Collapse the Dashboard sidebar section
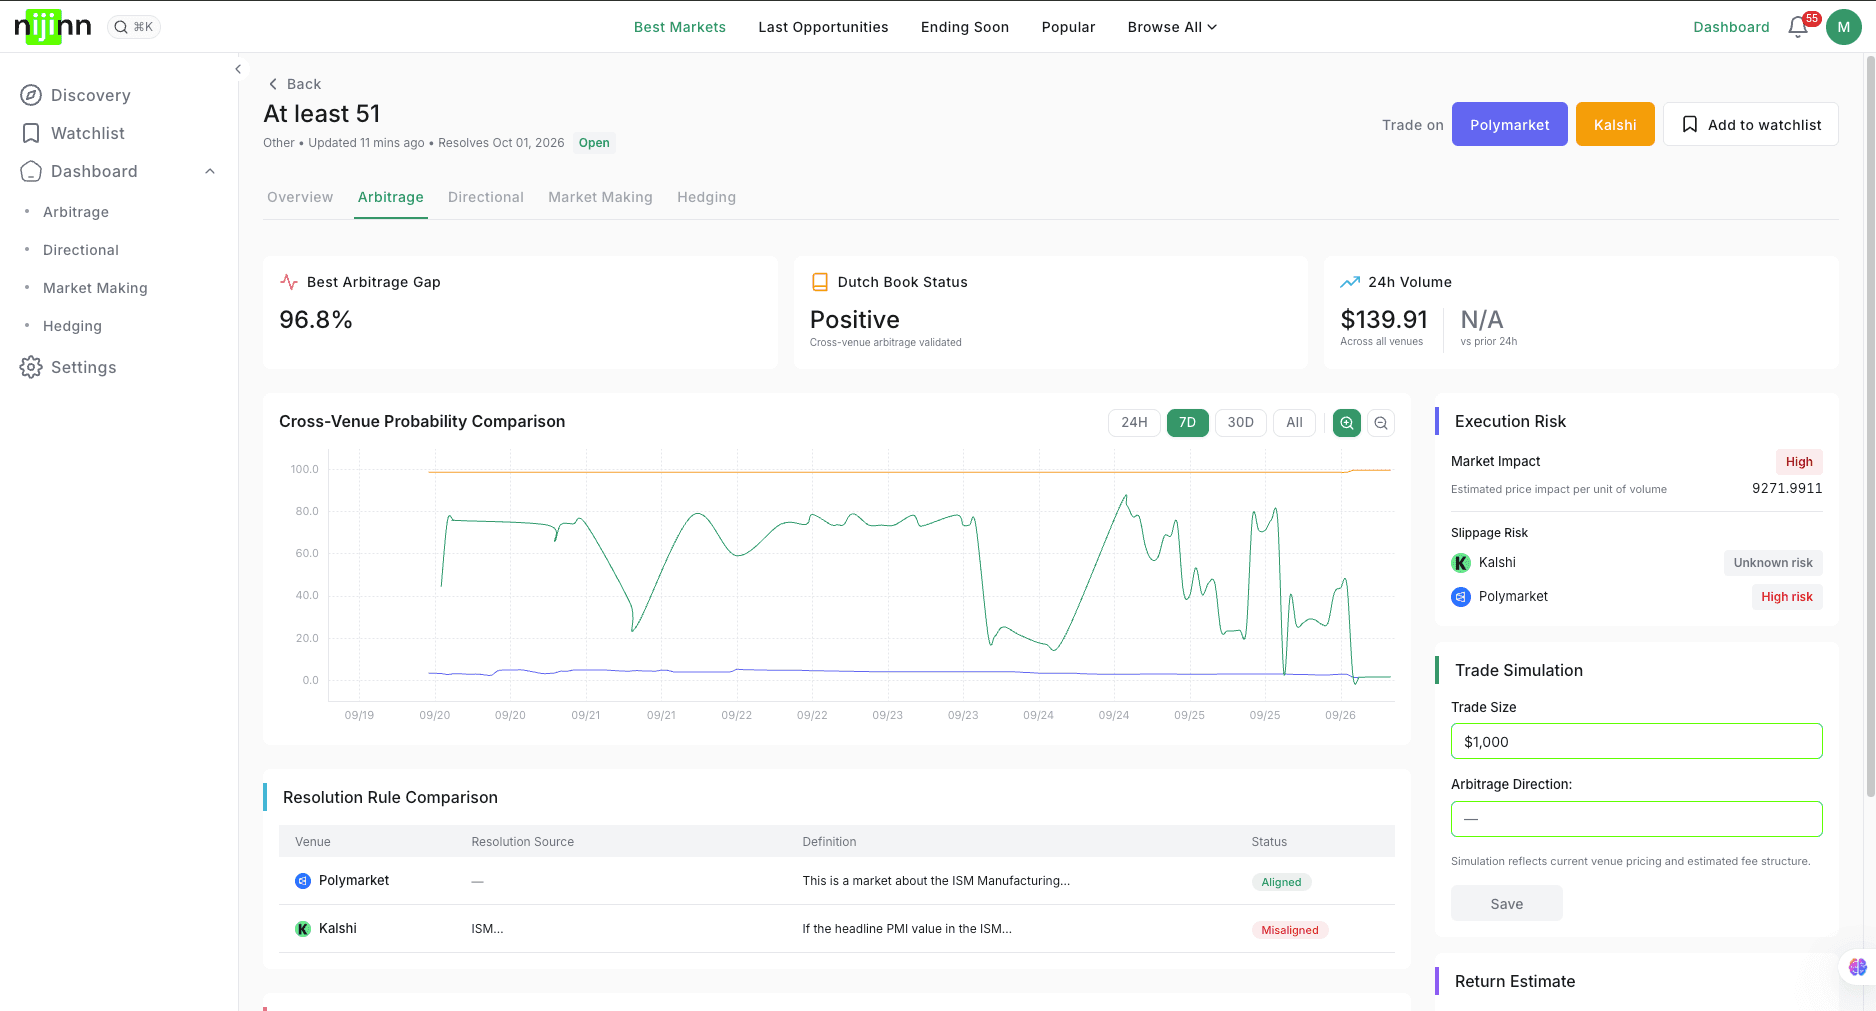The height and width of the screenshot is (1011, 1876). coord(210,171)
